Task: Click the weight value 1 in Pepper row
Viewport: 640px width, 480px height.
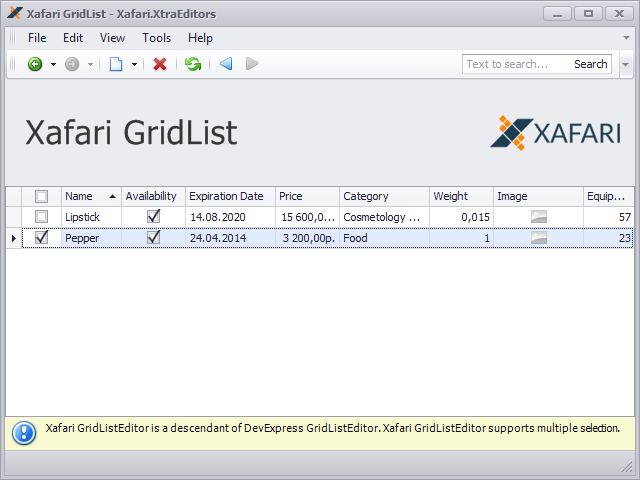Action: point(461,238)
